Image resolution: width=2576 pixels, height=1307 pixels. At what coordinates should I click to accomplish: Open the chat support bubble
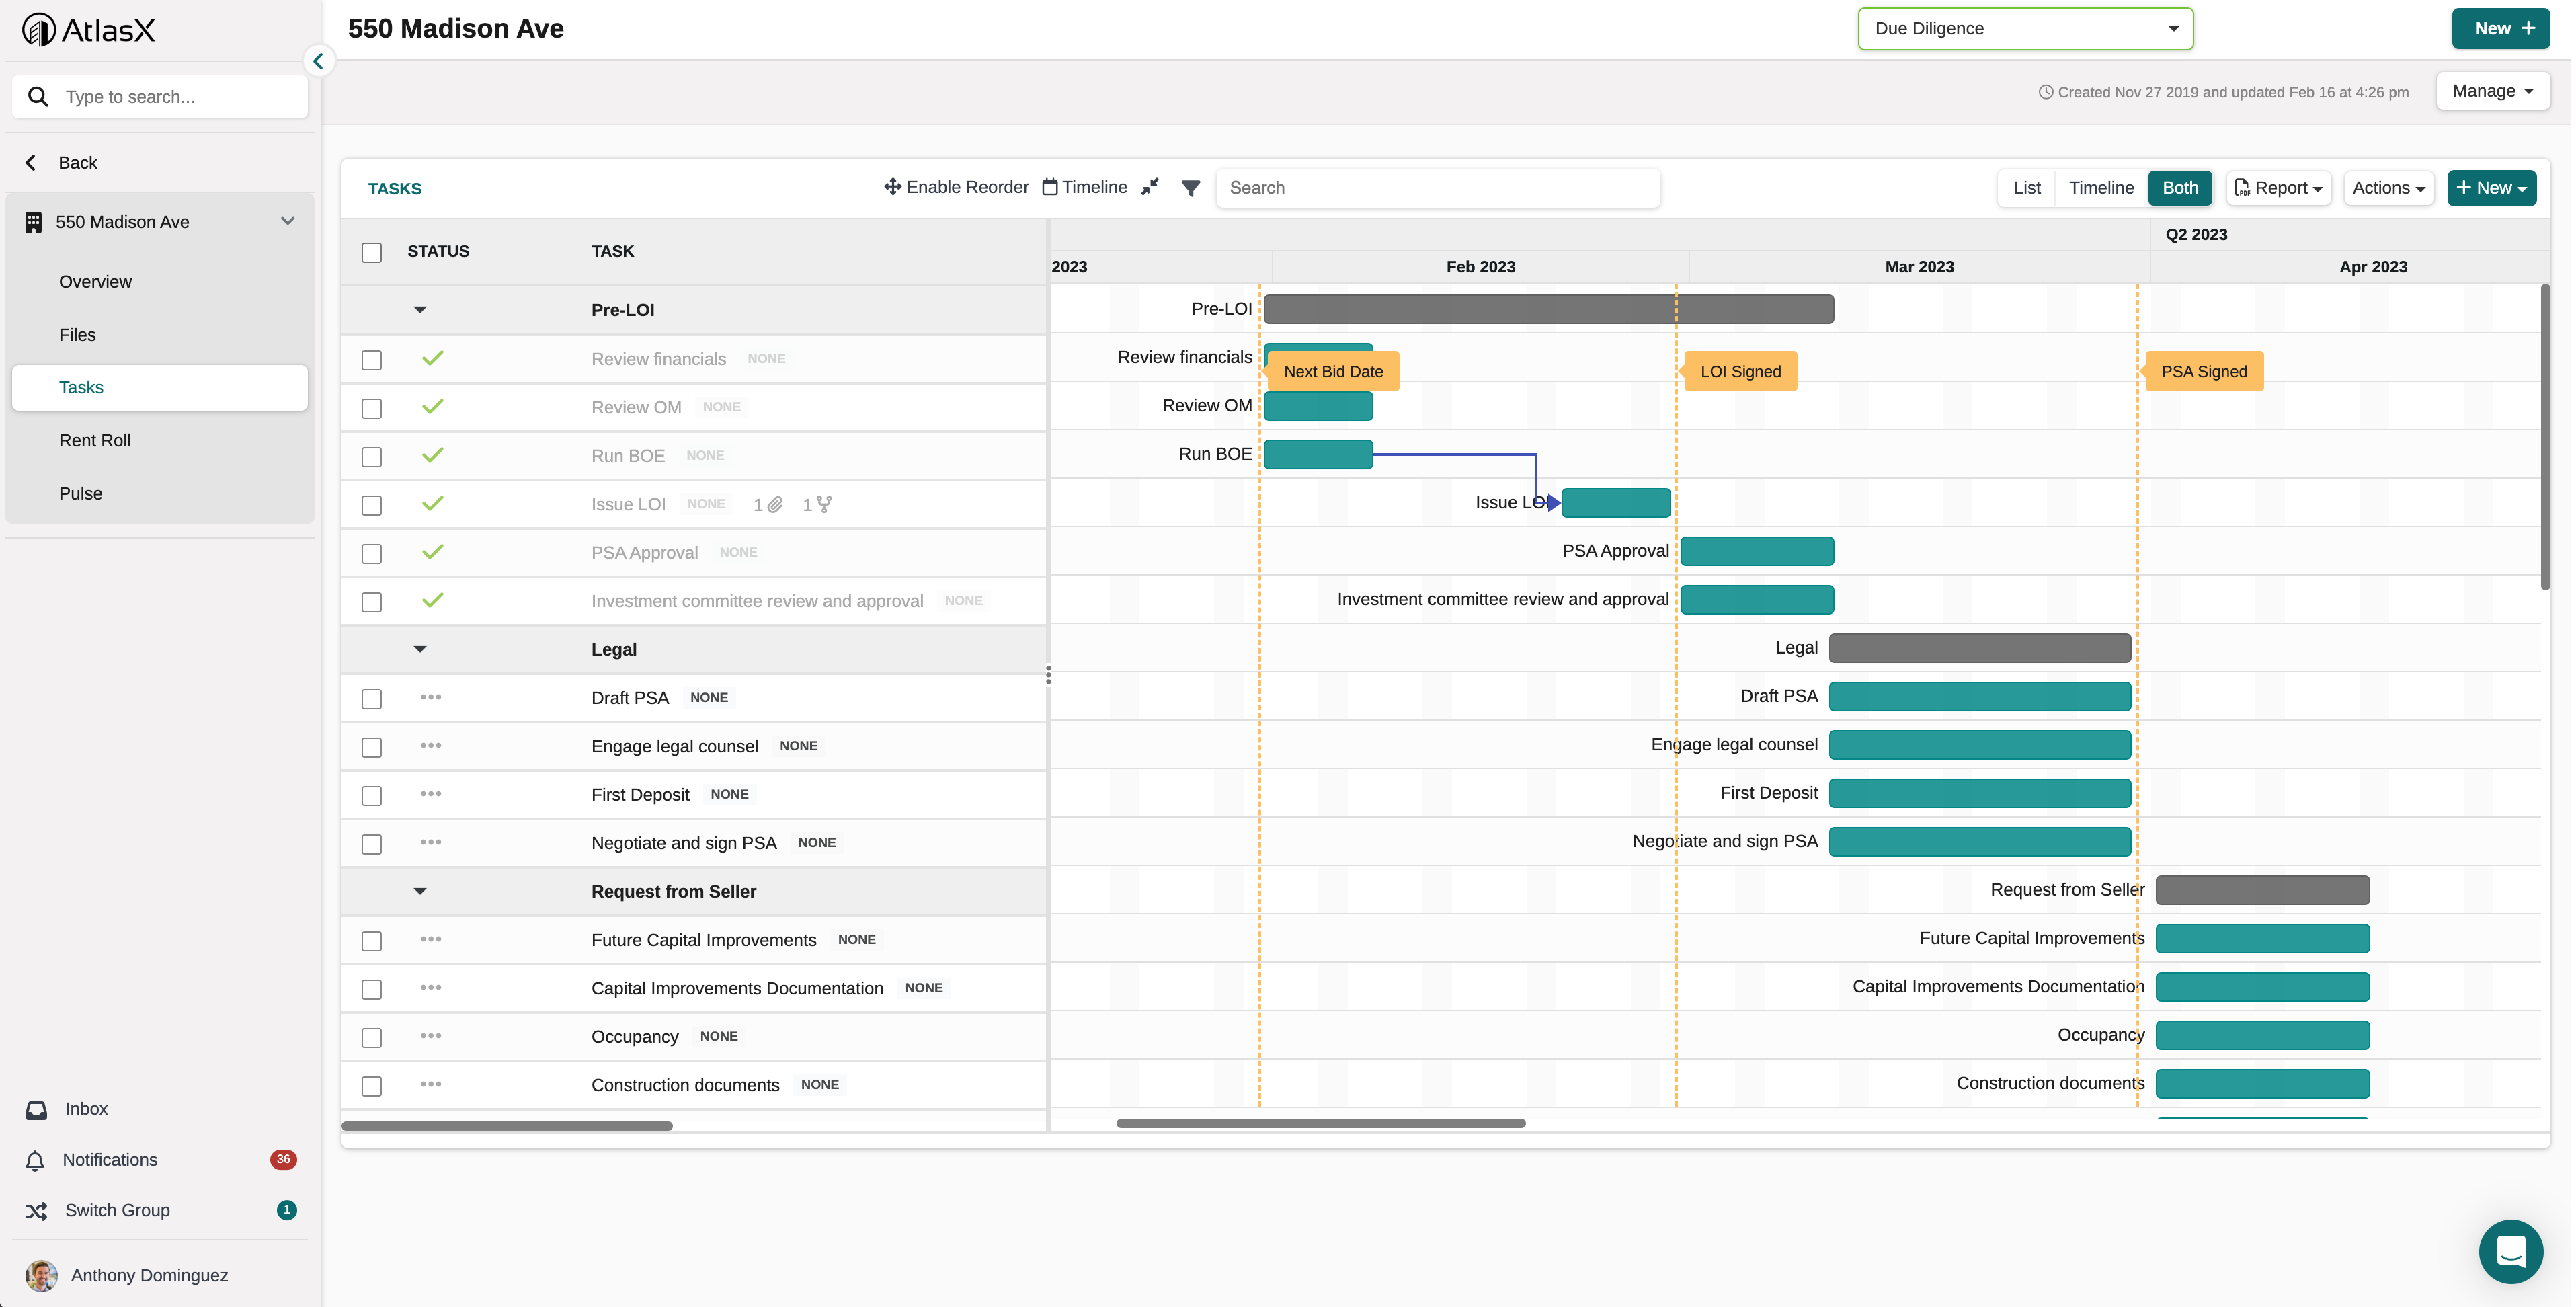pos(2510,1251)
